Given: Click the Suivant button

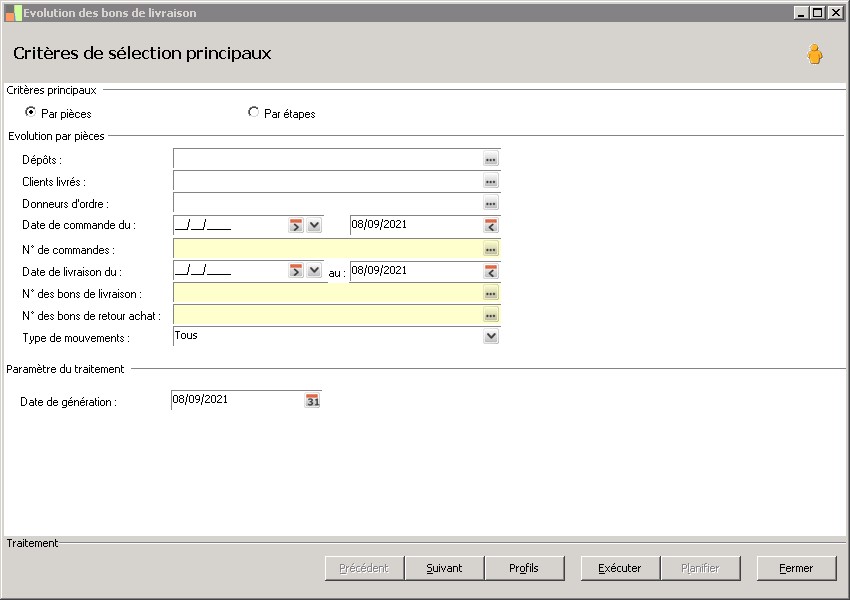Looking at the screenshot, I should tap(444, 568).
